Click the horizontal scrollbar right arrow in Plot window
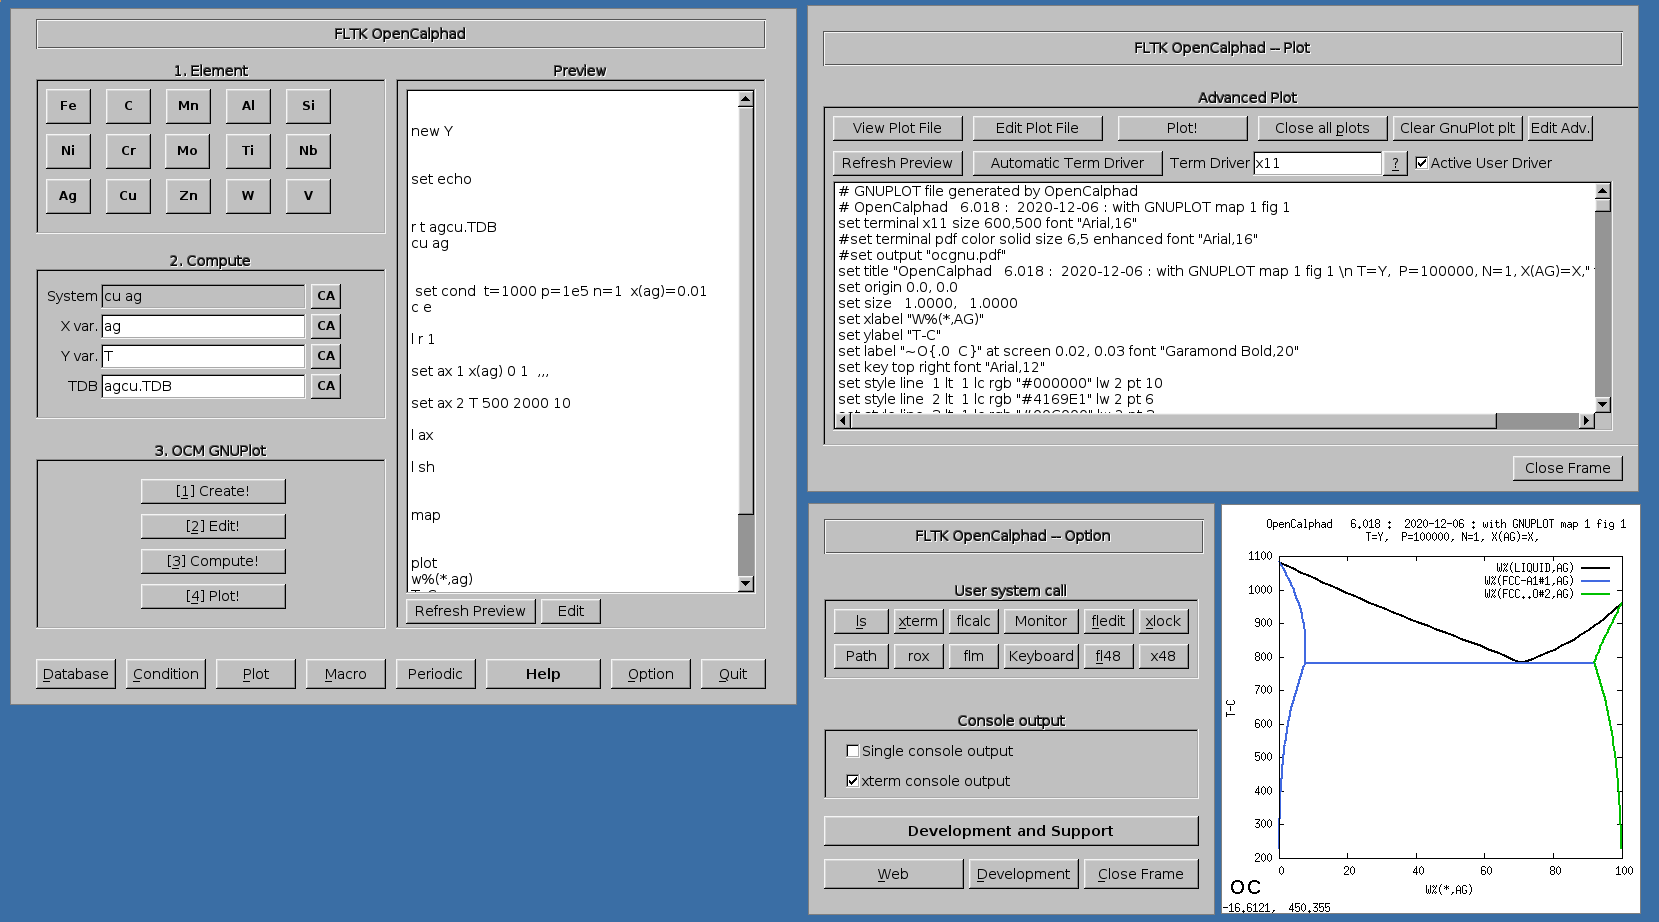The image size is (1659, 922). tap(1587, 421)
